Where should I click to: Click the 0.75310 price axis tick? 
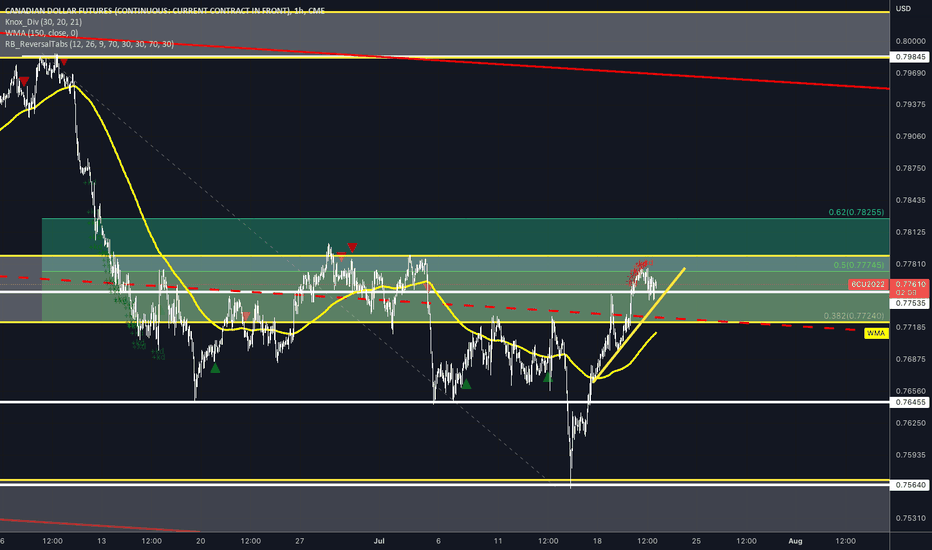point(911,518)
